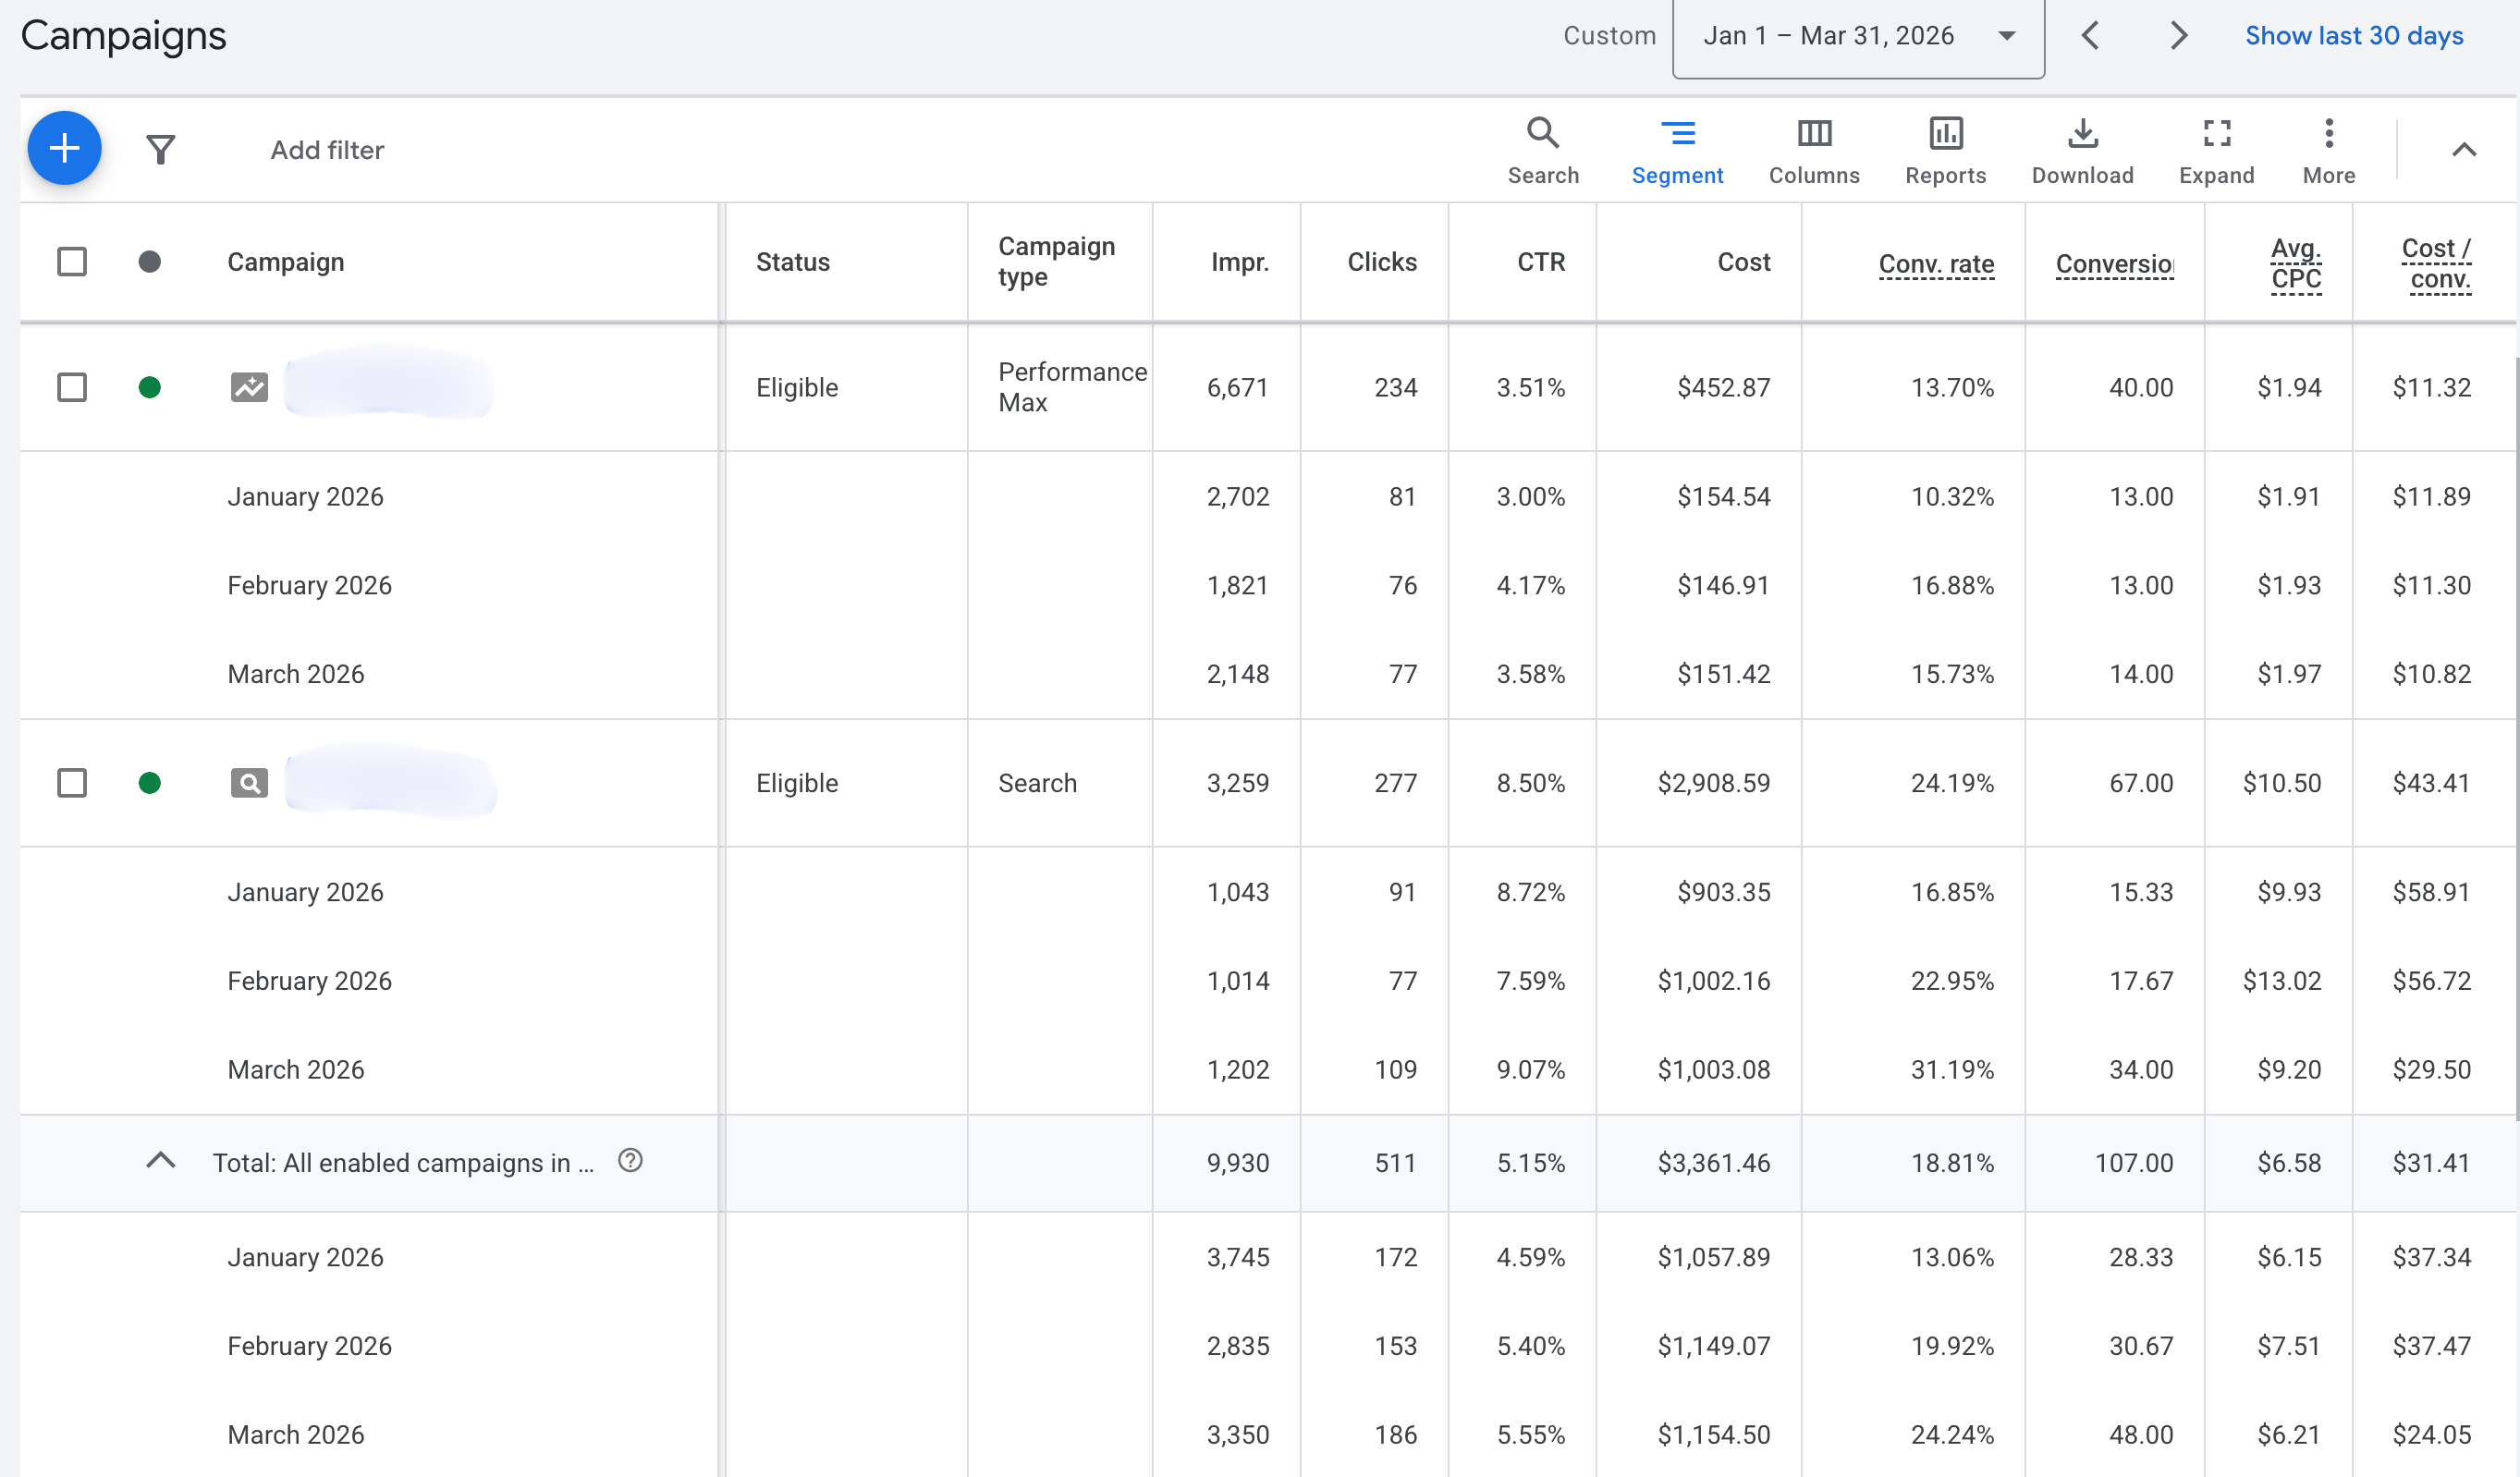The height and width of the screenshot is (1477, 2520).
Task: Click the Search magnifier tool
Action: coord(1542,150)
